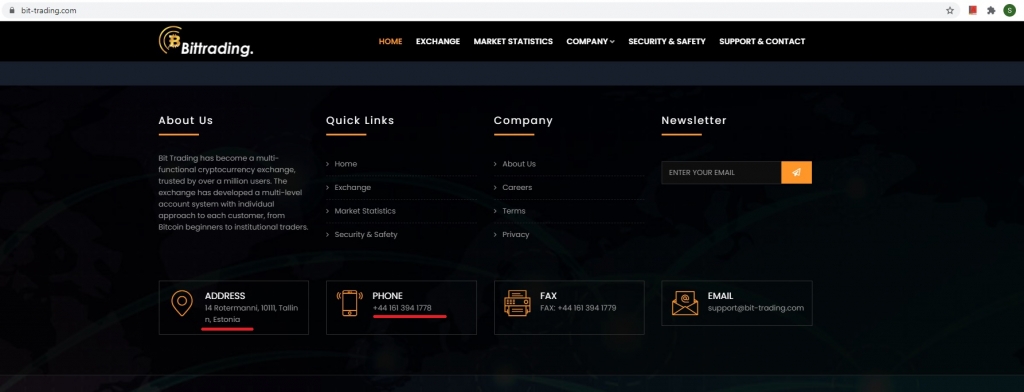Open Careers link
The height and width of the screenshot is (392, 1024).
point(517,188)
